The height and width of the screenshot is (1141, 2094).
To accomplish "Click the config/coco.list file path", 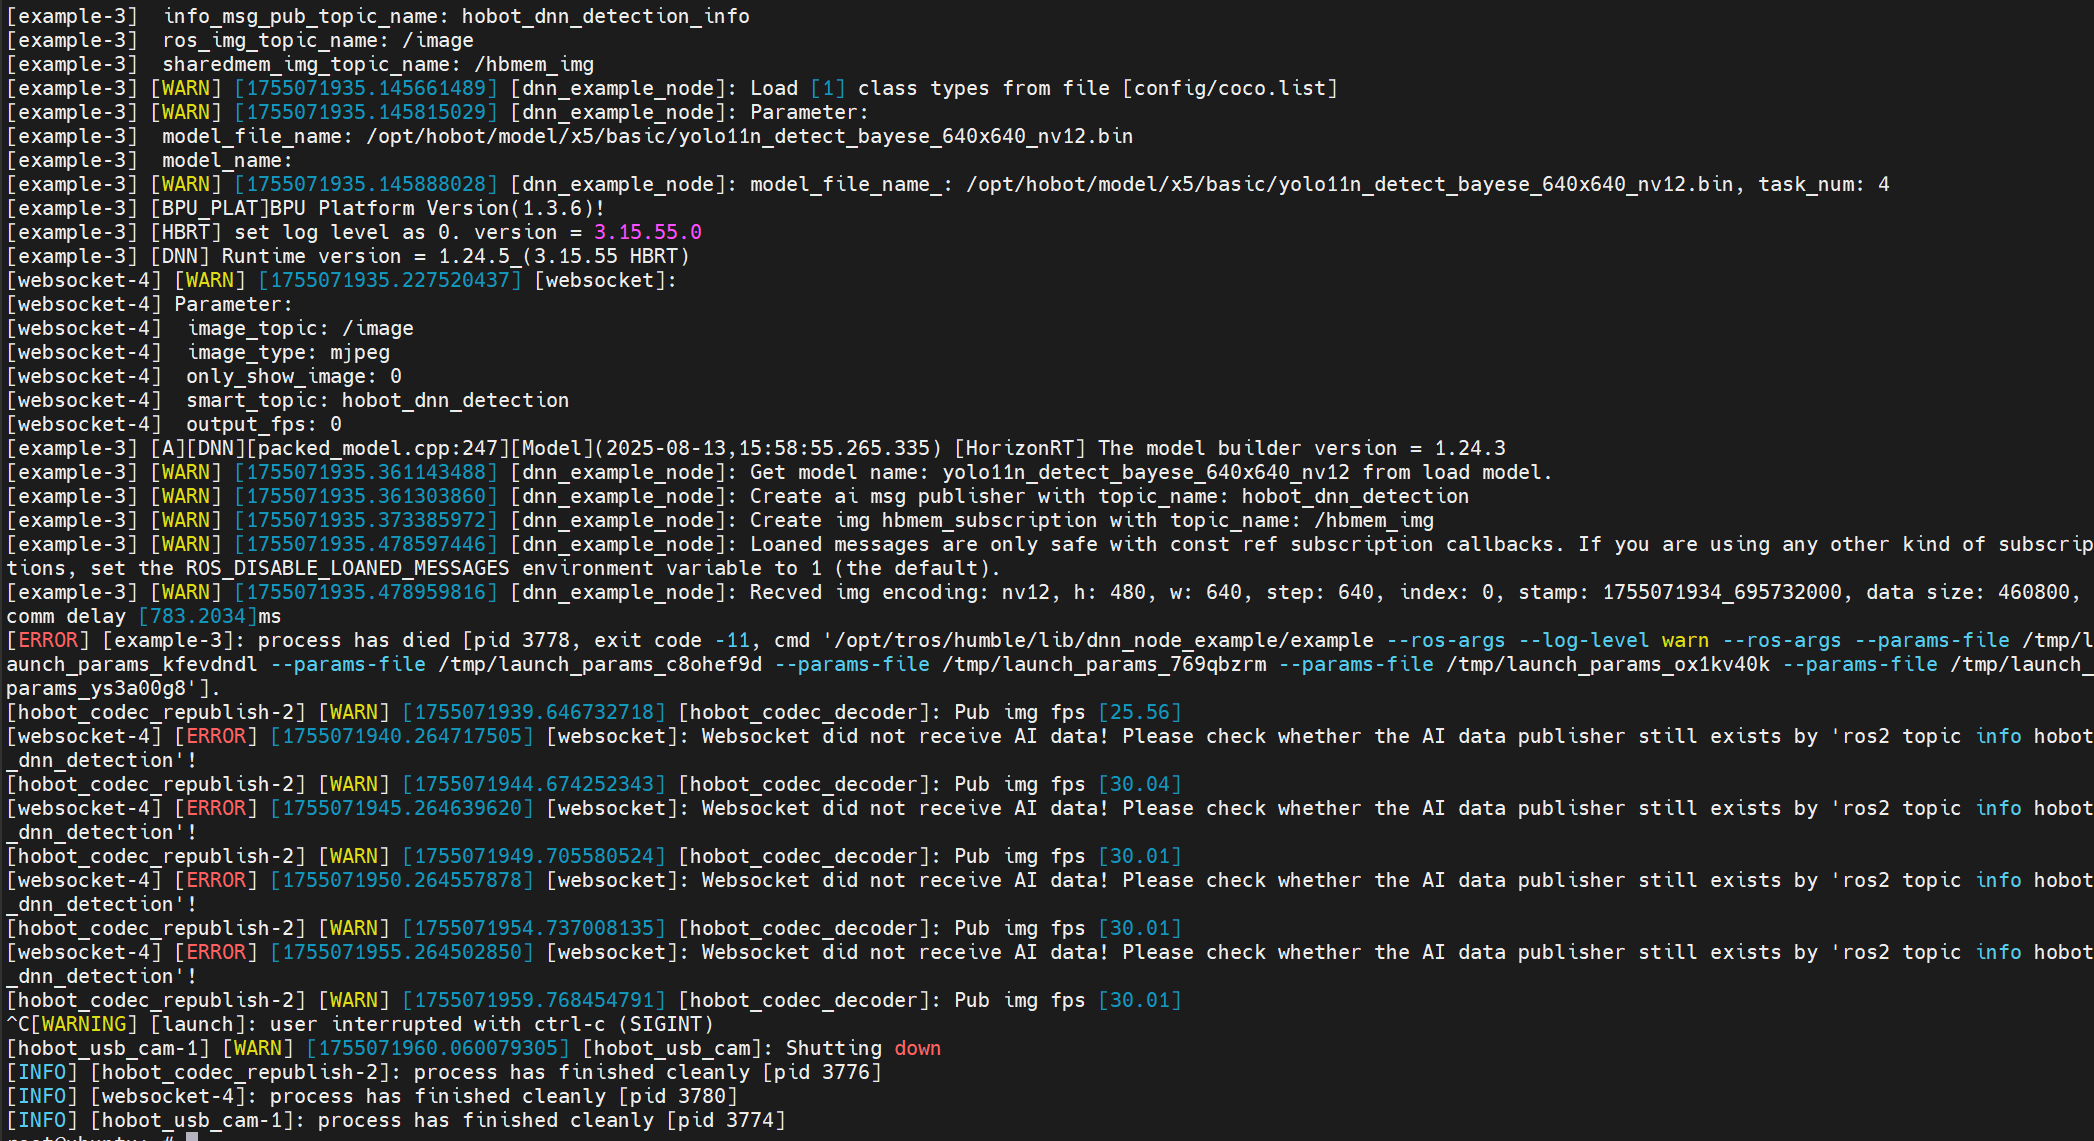I will pyautogui.click(x=1229, y=88).
